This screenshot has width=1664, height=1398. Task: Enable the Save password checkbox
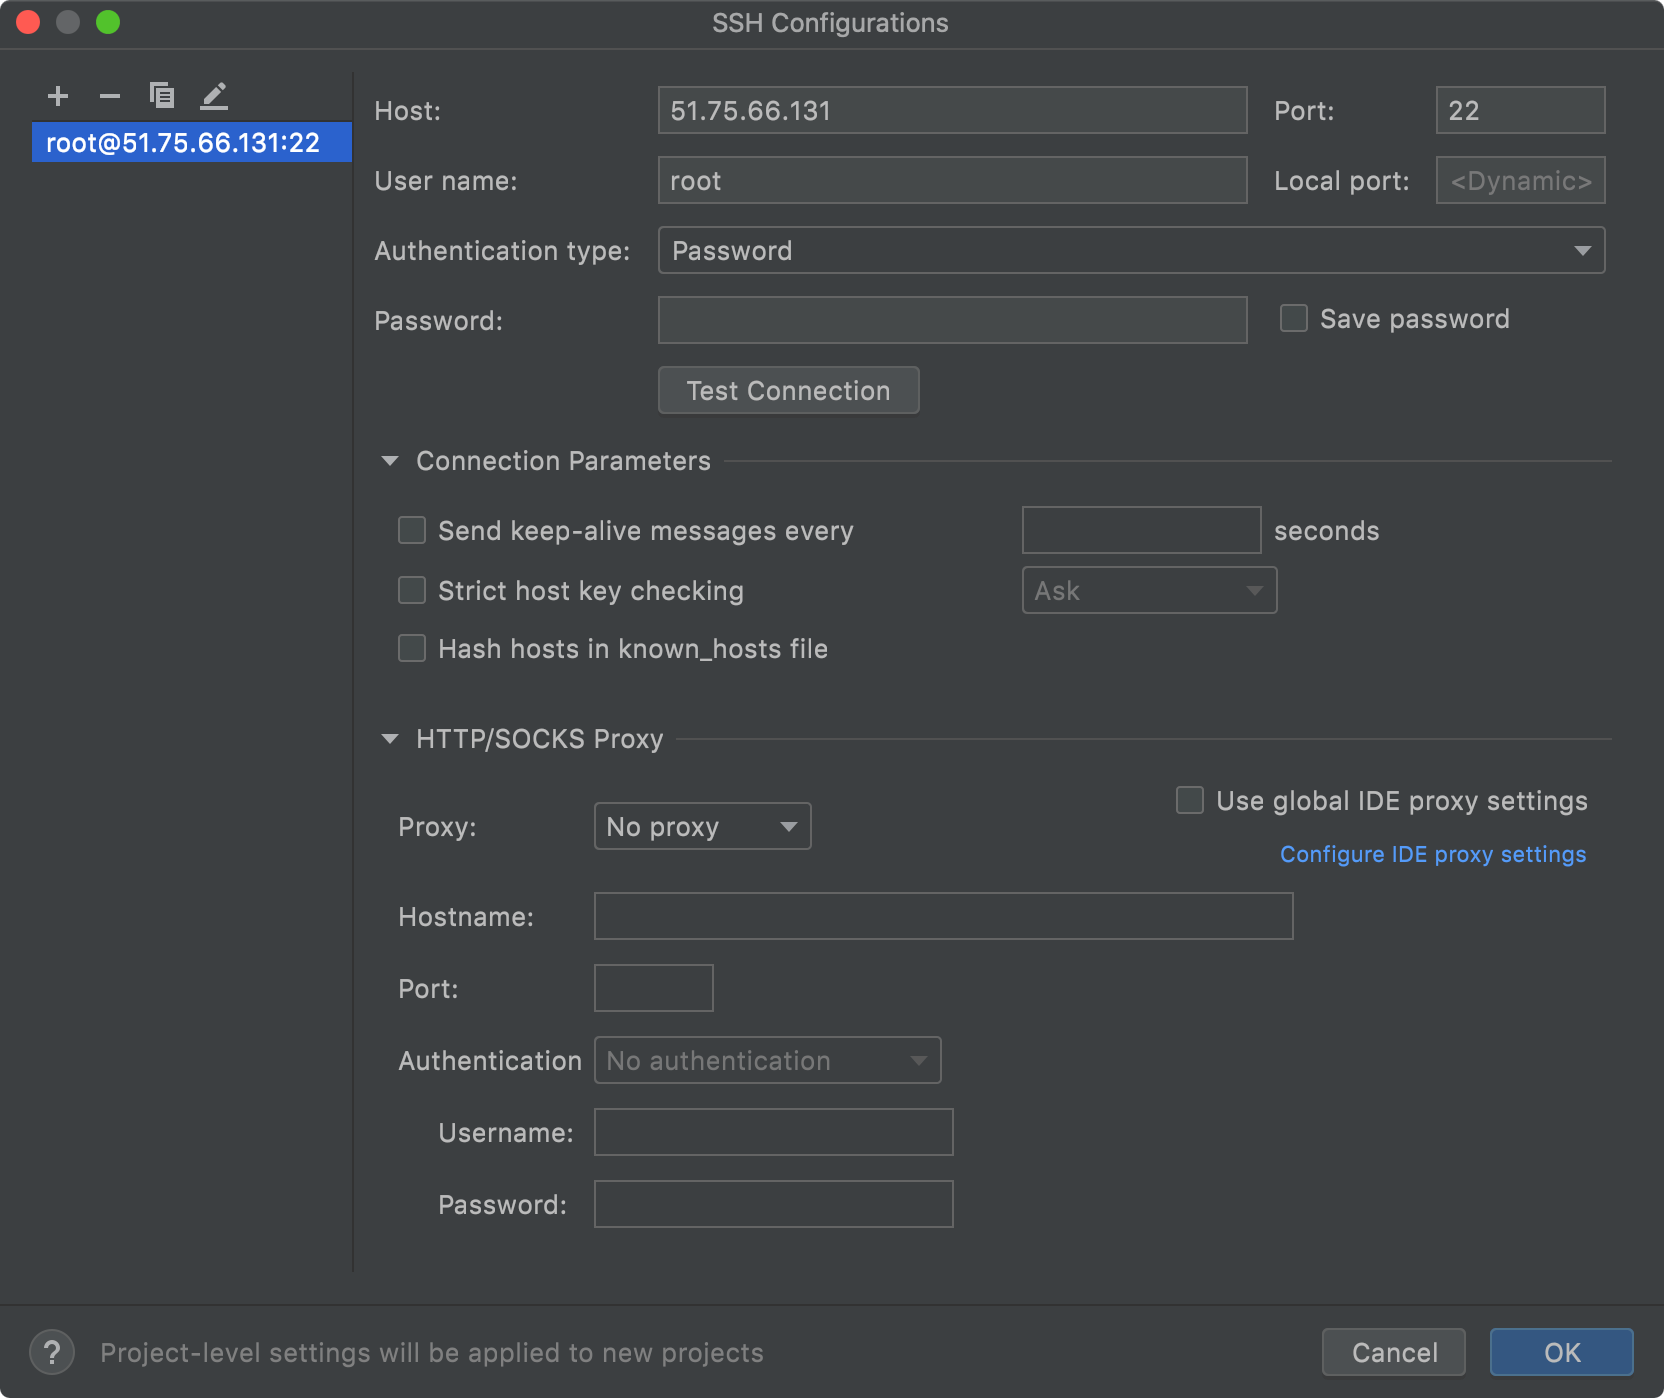tap(1293, 318)
